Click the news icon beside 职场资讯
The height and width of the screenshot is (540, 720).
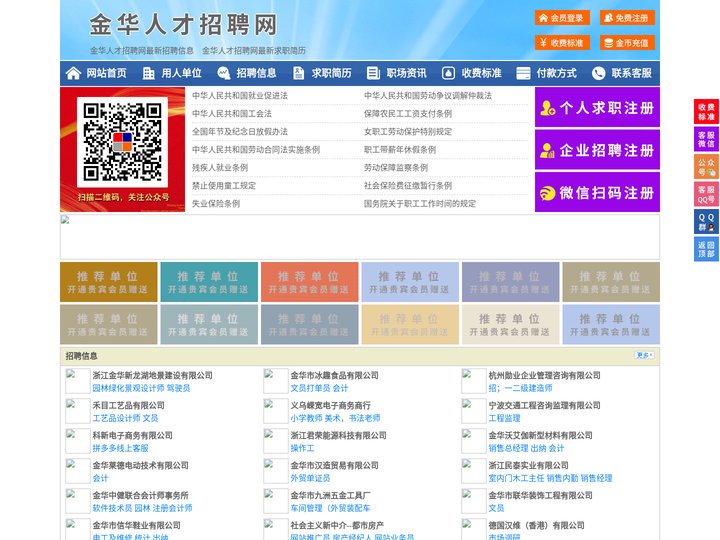(x=373, y=73)
